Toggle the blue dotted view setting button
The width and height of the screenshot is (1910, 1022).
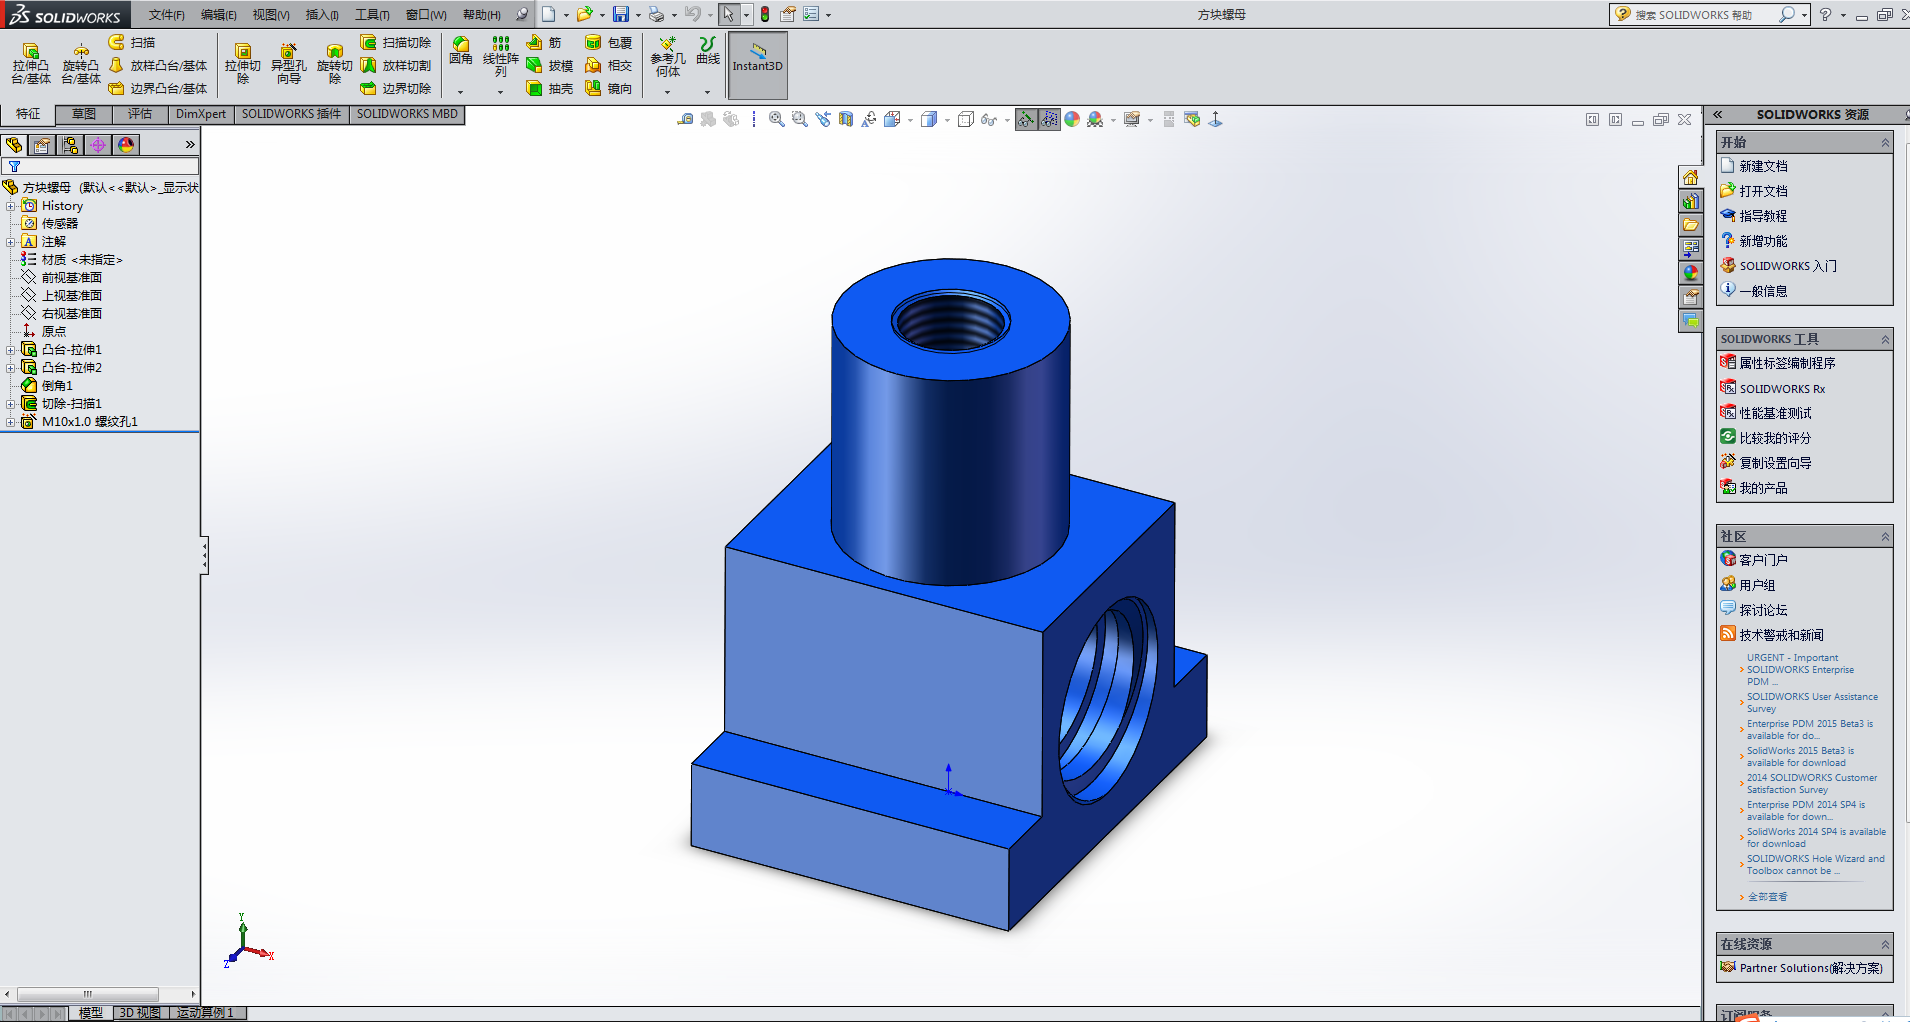[x=1049, y=119]
